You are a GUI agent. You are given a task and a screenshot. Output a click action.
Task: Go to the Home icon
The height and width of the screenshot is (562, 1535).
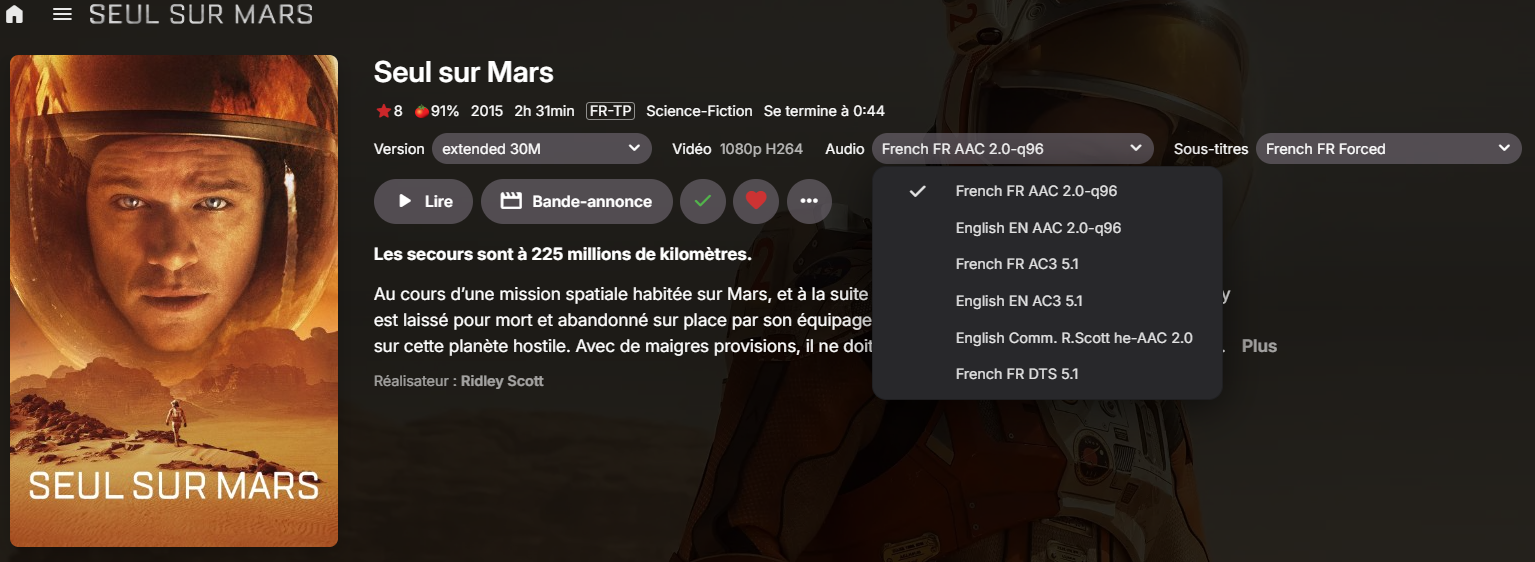click(x=15, y=15)
